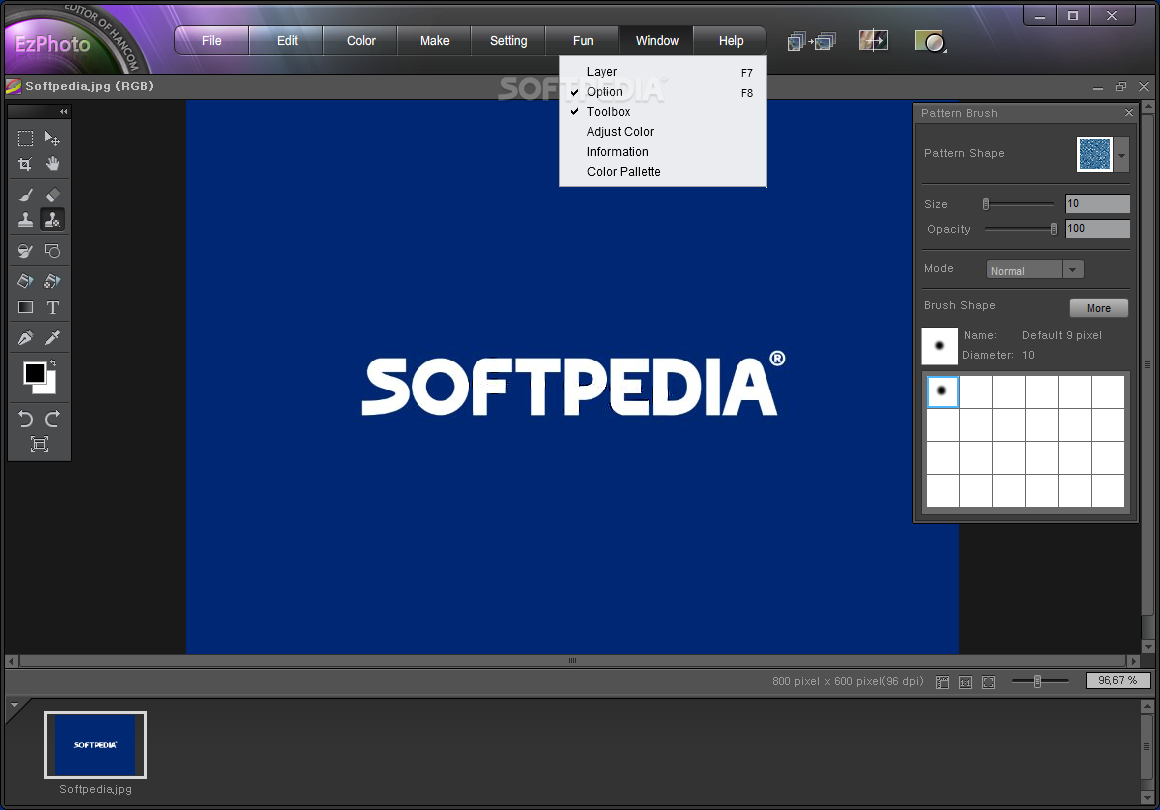The height and width of the screenshot is (810, 1160).
Task: Select the Pen tool
Action: 25,338
